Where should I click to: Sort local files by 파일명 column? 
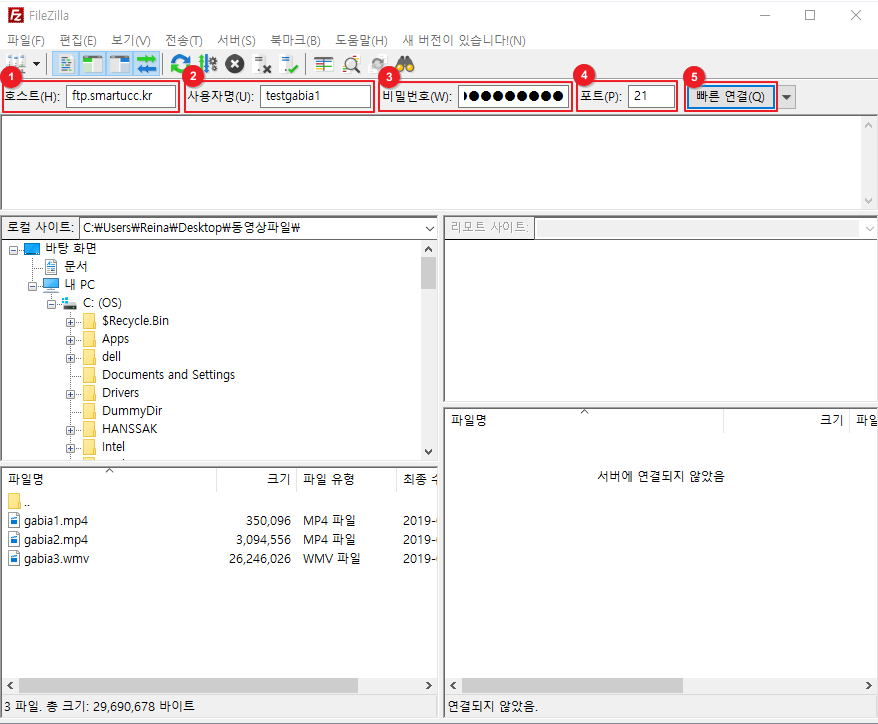109,479
